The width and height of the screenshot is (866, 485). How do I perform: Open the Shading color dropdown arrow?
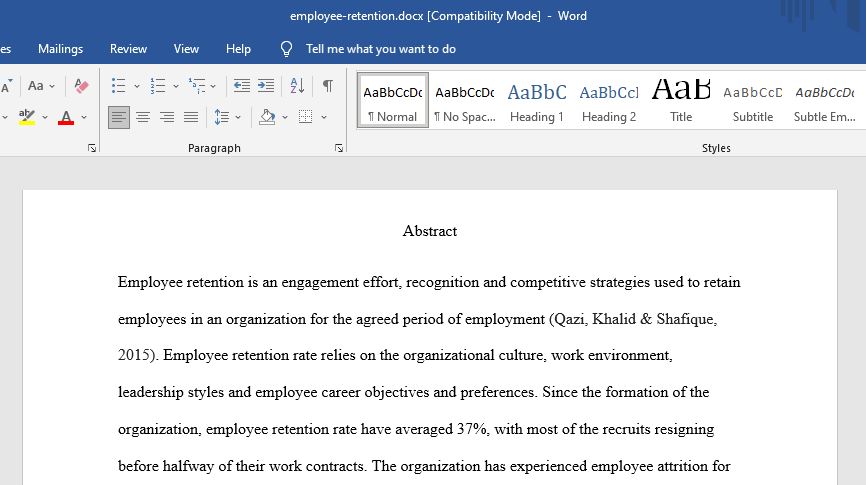click(x=285, y=117)
